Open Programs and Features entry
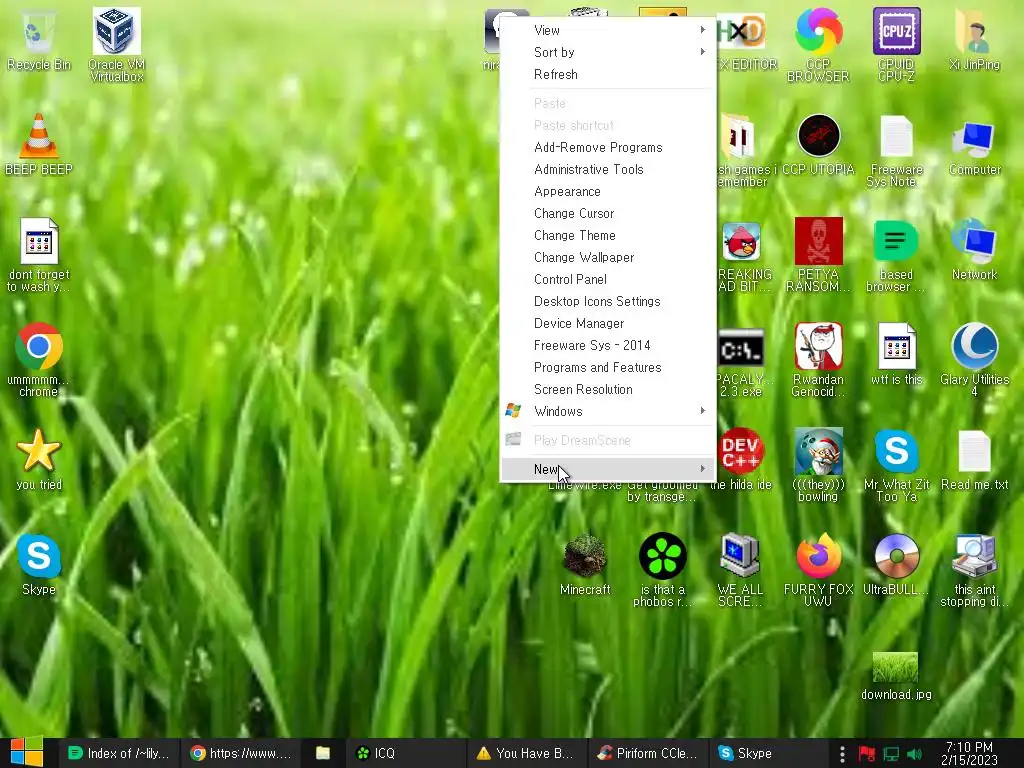The image size is (1024, 768). coord(609,367)
